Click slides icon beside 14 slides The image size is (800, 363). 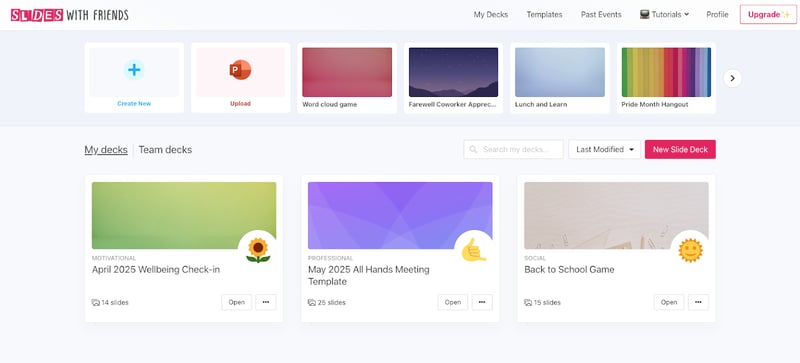click(x=95, y=302)
